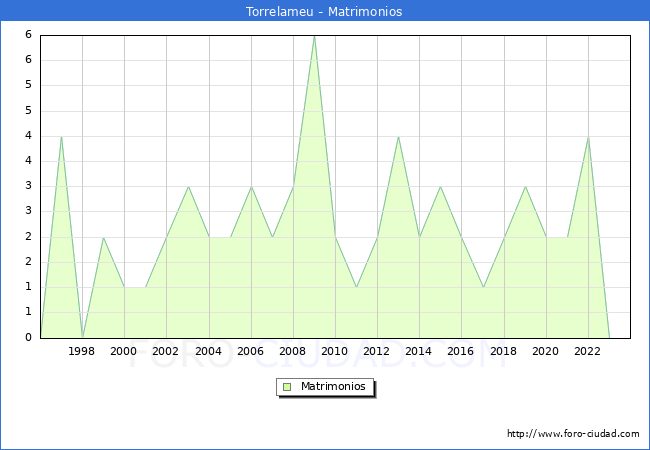Click the 2017 low data point
Image resolution: width=650 pixels, height=450 pixels.
[483, 287]
